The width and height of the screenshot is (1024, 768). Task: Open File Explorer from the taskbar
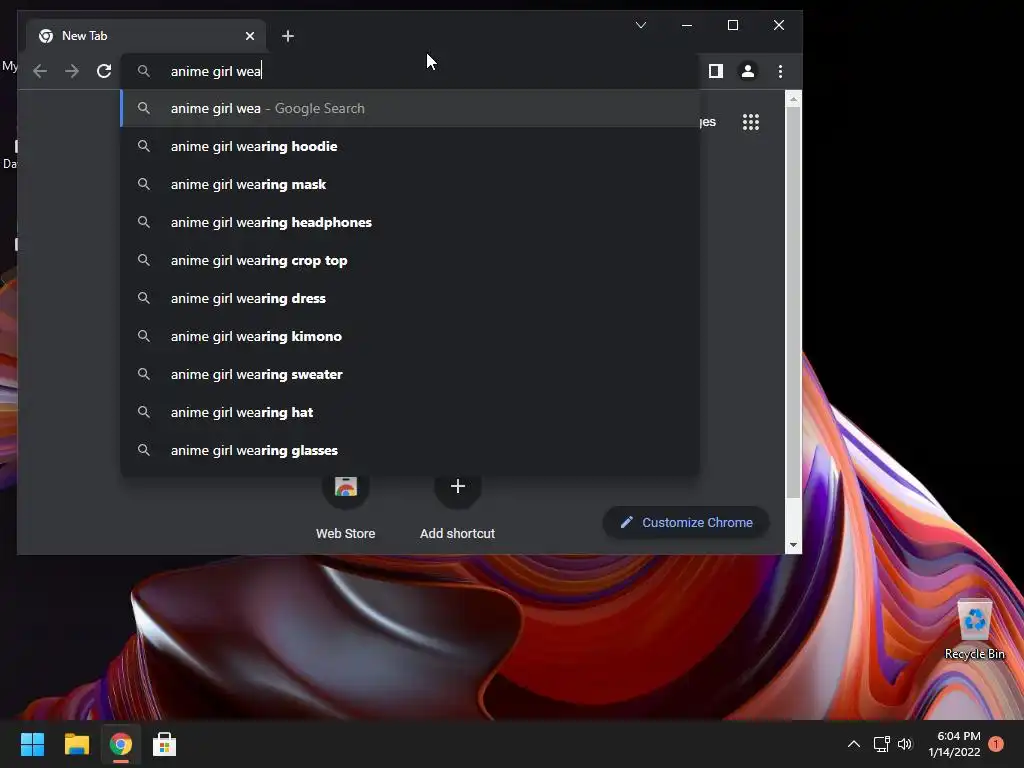click(x=76, y=744)
